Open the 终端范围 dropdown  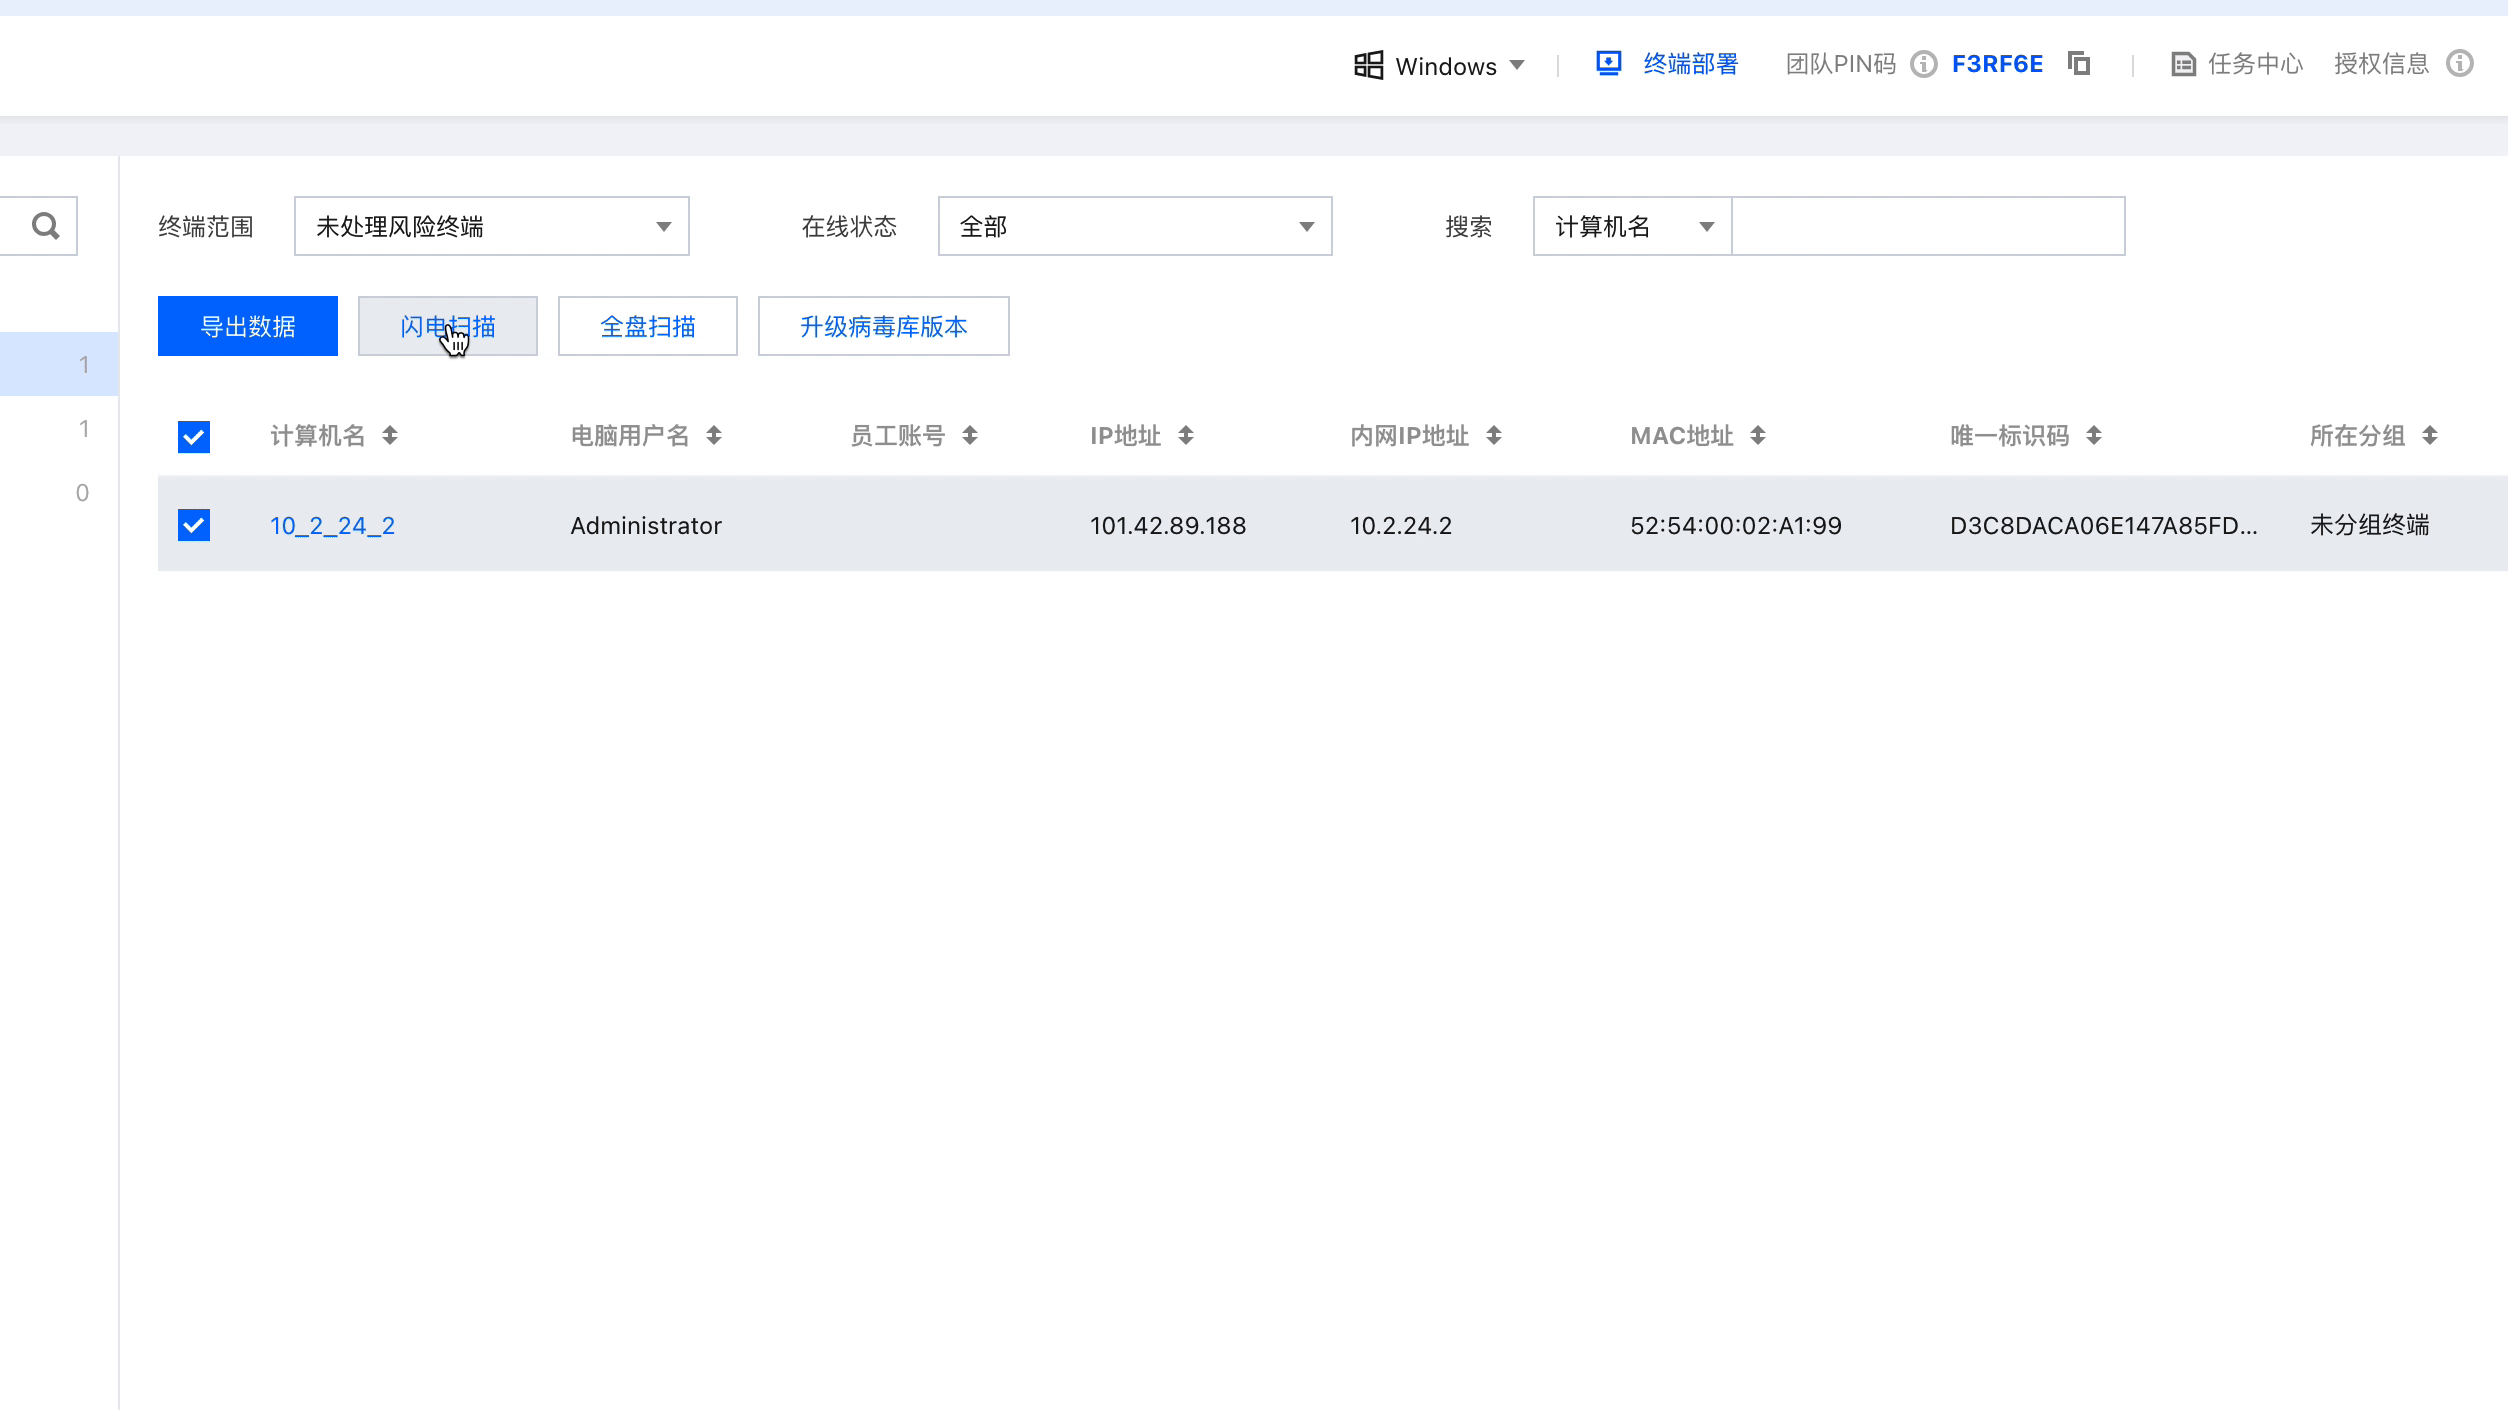click(491, 226)
